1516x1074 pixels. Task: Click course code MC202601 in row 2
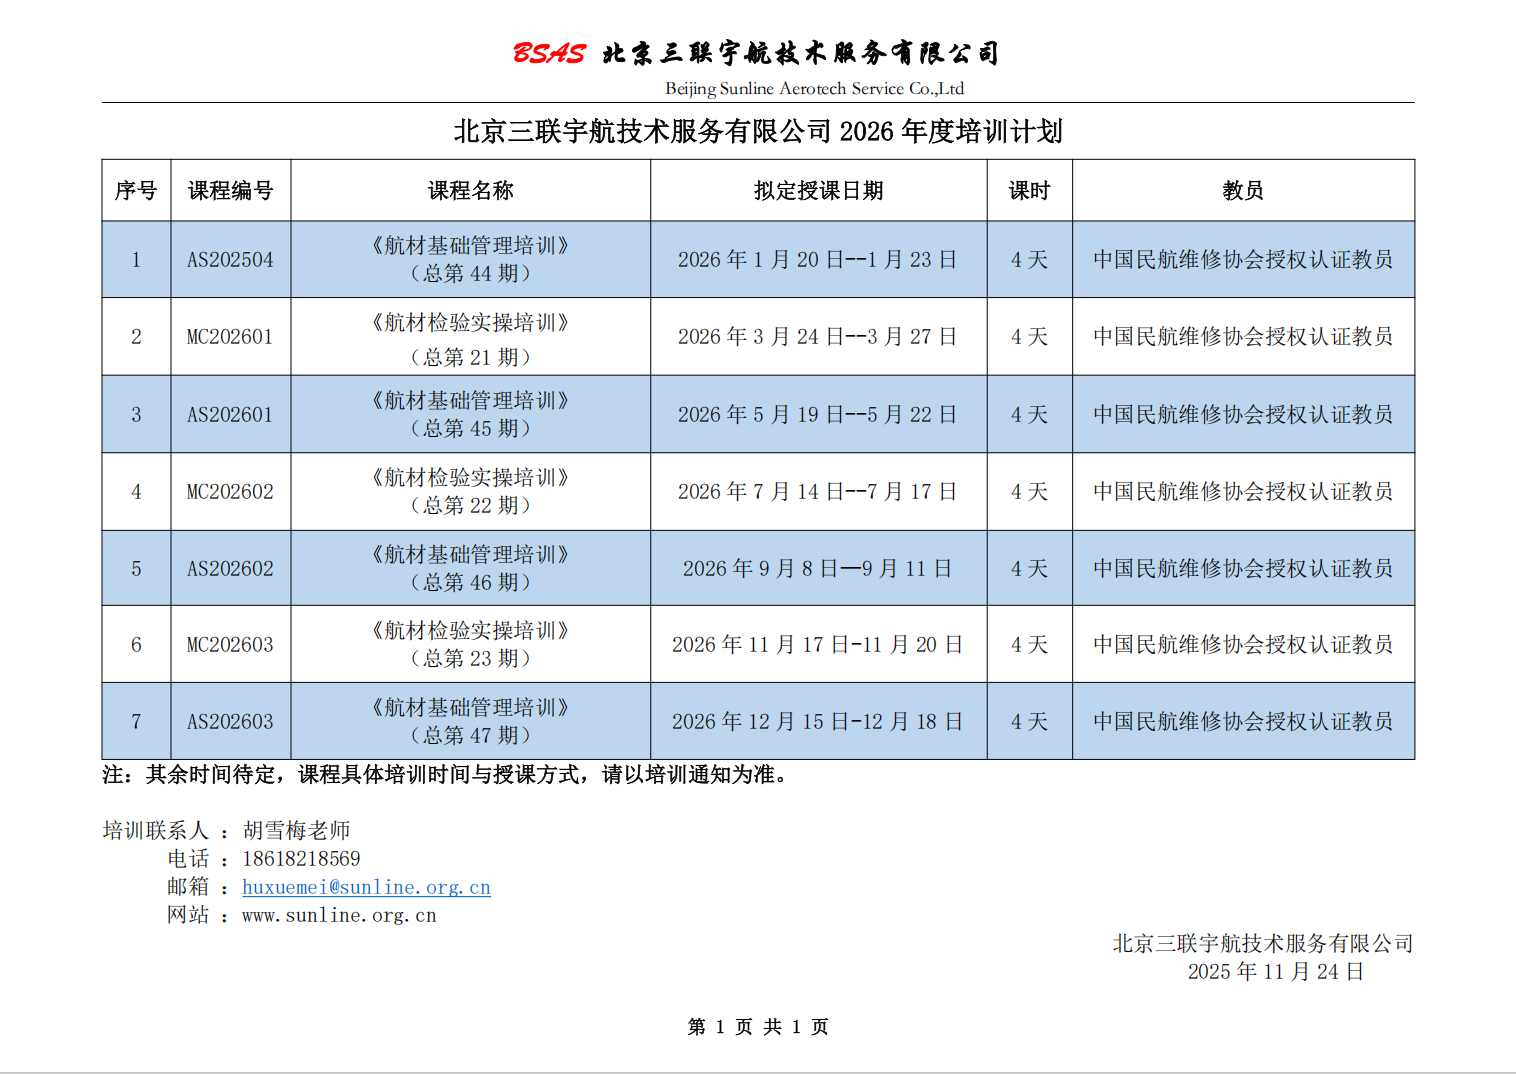point(231,336)
